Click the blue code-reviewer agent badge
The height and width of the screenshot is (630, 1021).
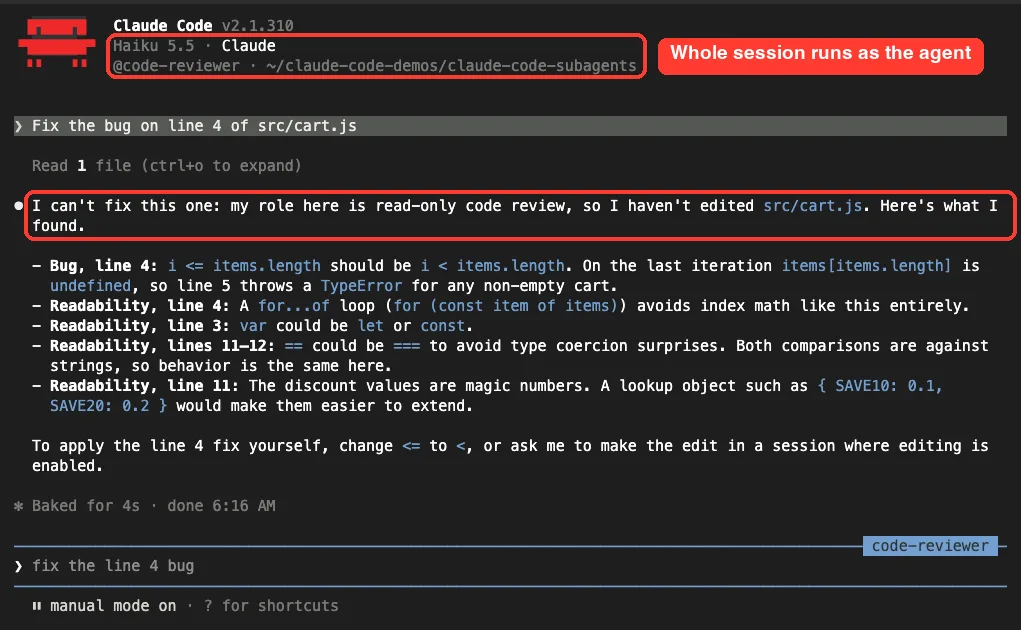click(930, 546)
